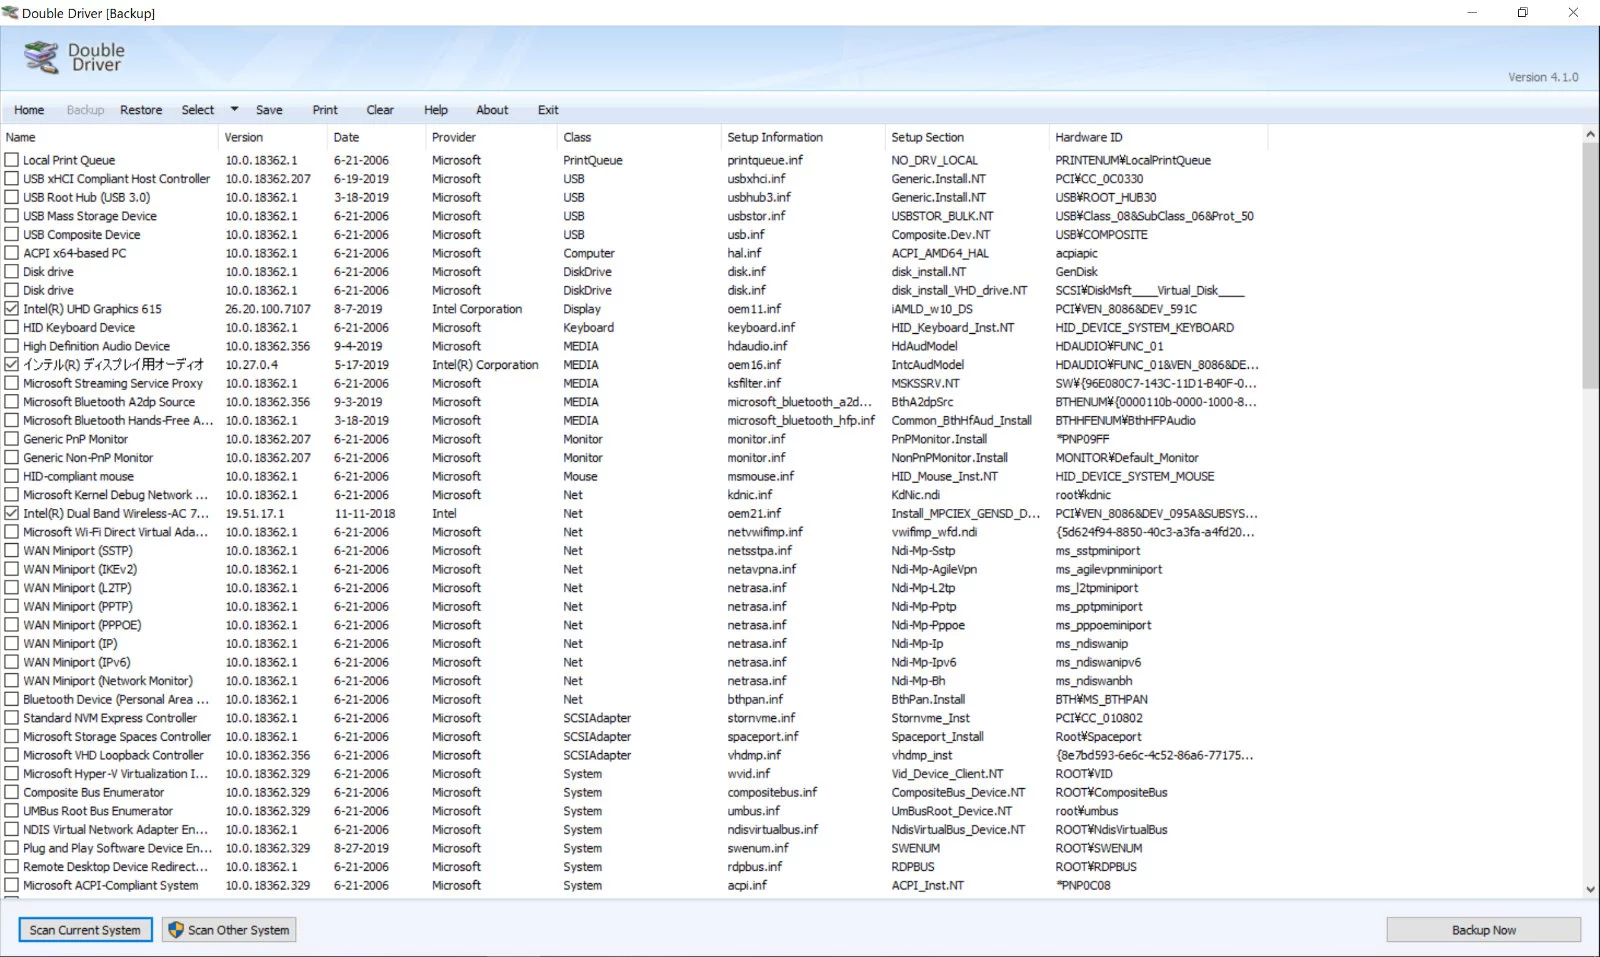1600x957 pixels.
Task: Click the scrollbar up arrow
Action: [1590, 134]
